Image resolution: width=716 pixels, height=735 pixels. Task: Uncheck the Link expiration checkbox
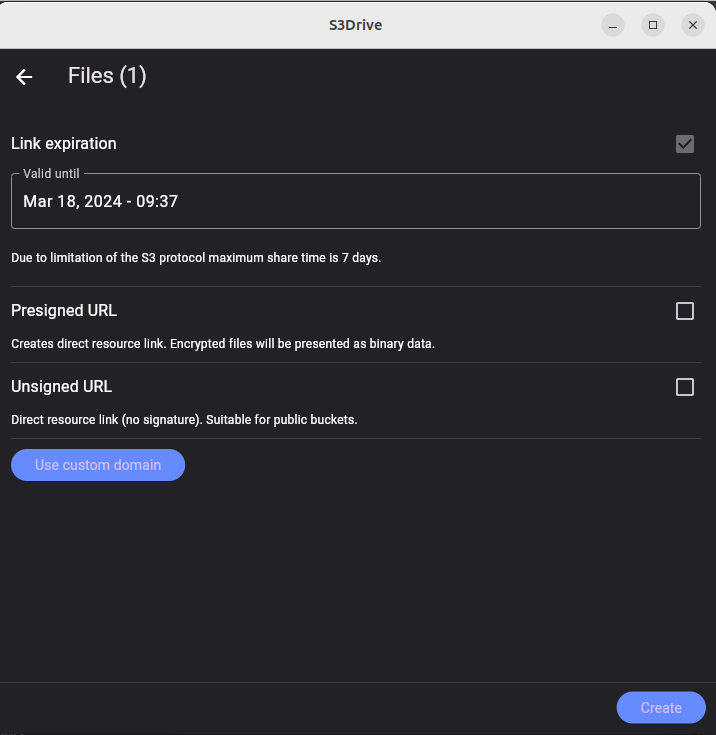(685, 144)
